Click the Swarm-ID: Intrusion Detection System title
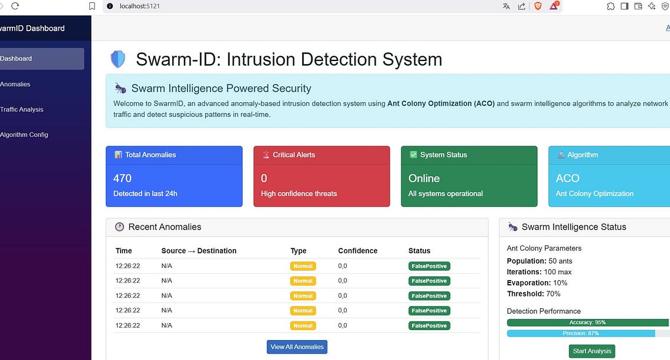The height and width of the screenshot is (360, 670). click(289, 59)
